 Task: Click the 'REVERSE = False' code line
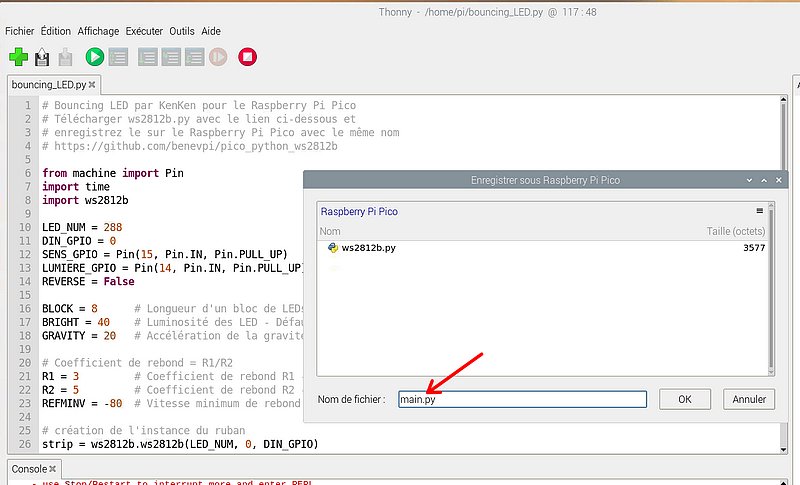tap(88, 281)
